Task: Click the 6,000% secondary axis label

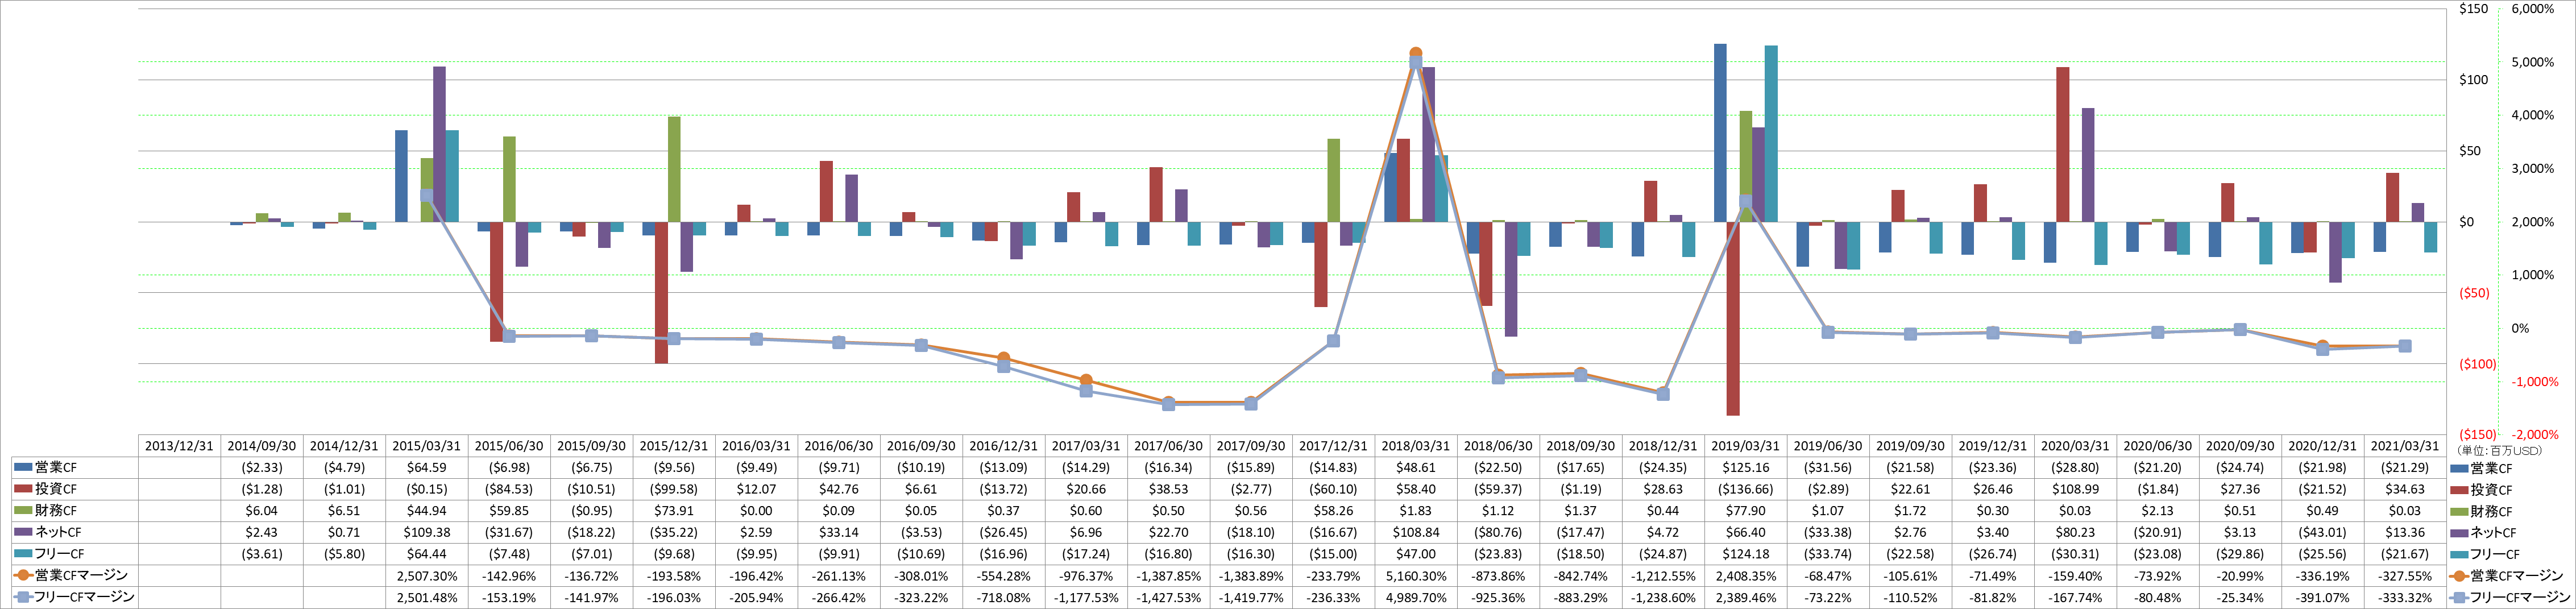Action: coord(2533,9)
